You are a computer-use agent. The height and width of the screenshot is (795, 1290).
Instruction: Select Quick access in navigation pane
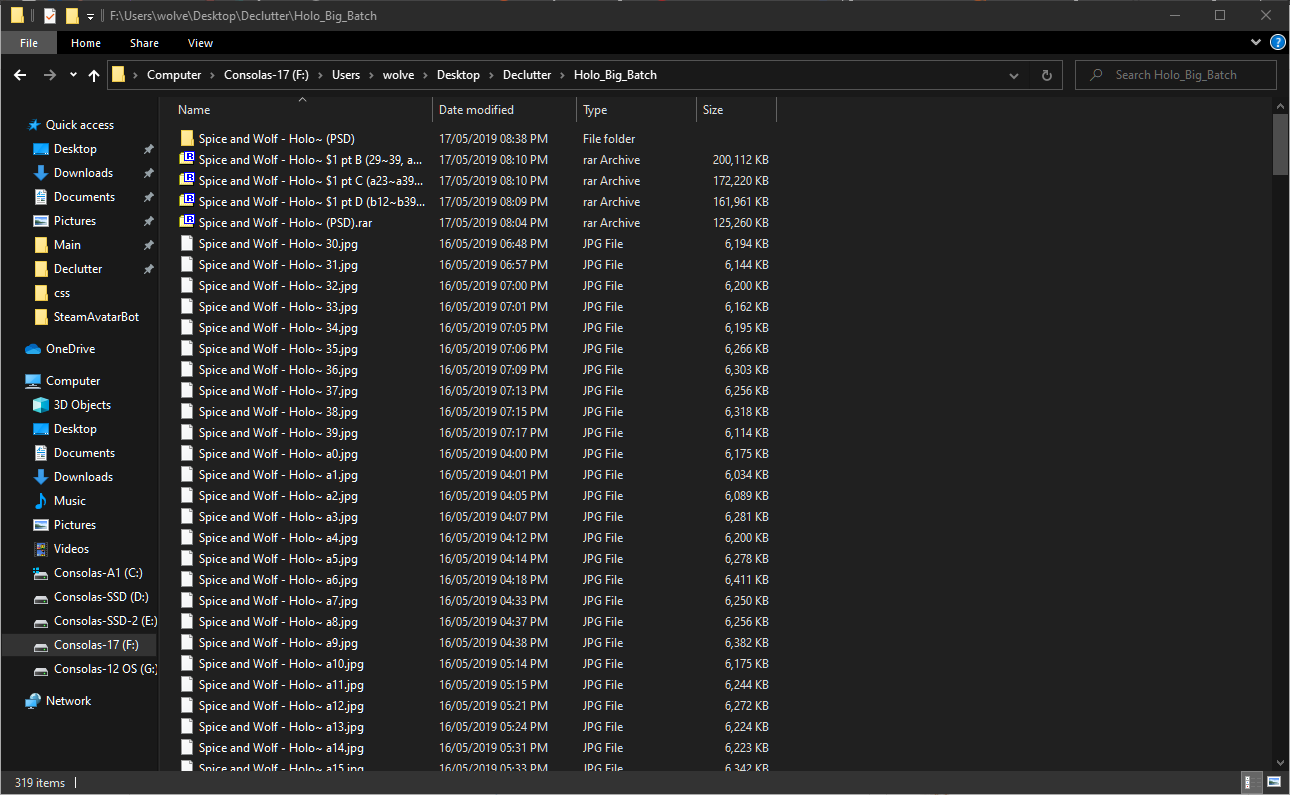coord(79,125)
